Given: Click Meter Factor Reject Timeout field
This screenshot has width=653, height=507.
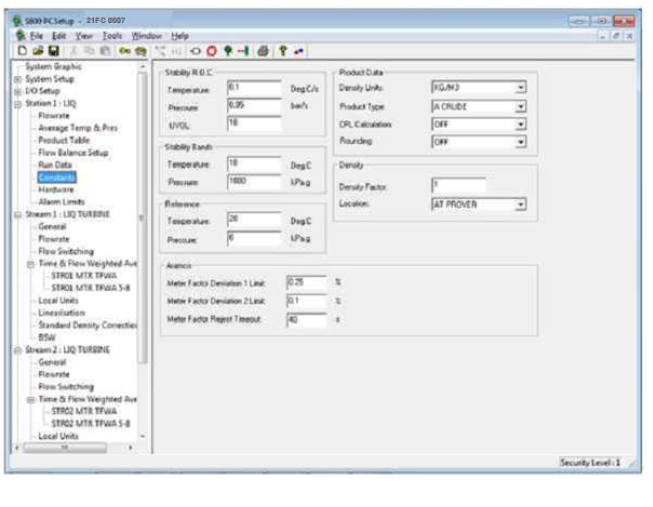Looking at the screenshot, I should pyautogui.click(x=306, y=320).
